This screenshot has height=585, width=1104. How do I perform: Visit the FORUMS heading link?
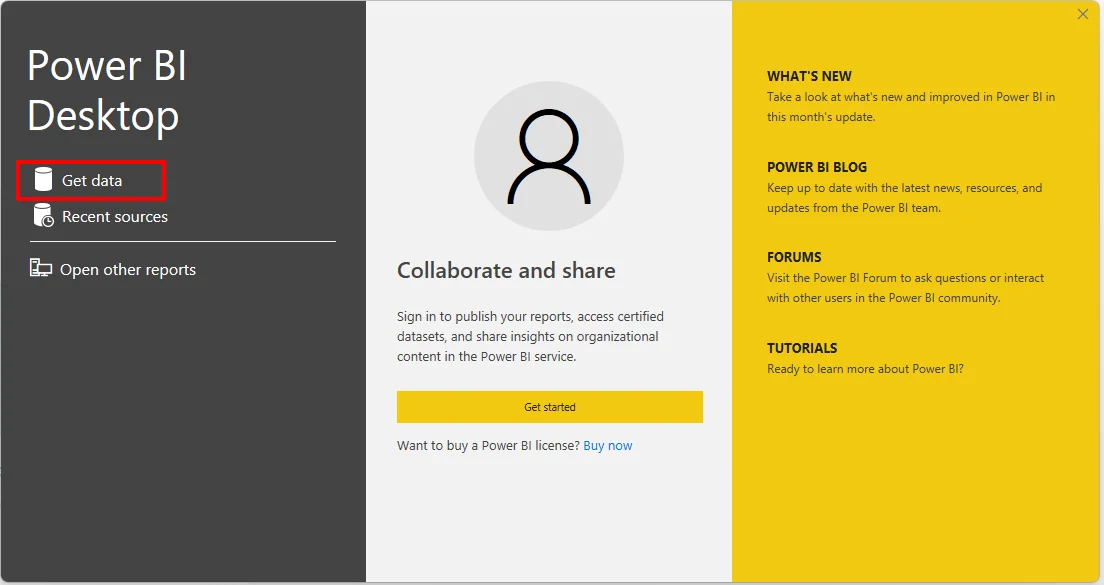coord(794,257)
